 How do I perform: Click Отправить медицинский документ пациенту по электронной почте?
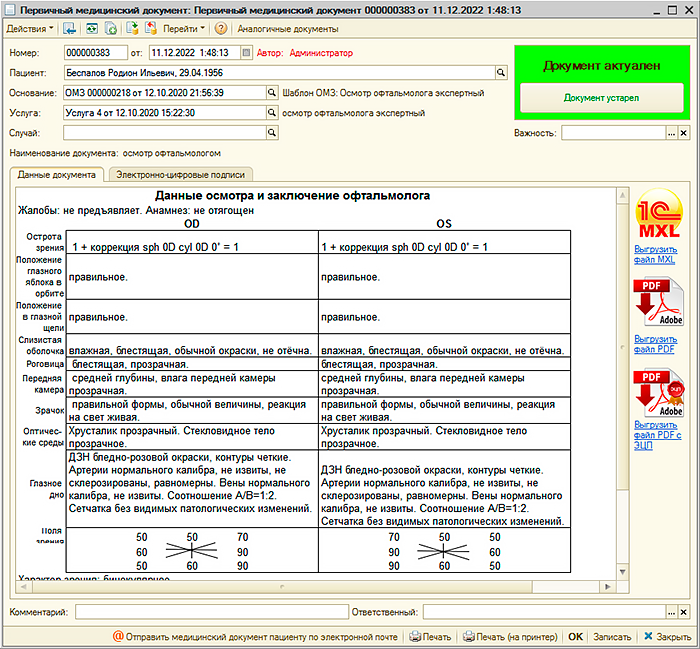tap(257, 636)
